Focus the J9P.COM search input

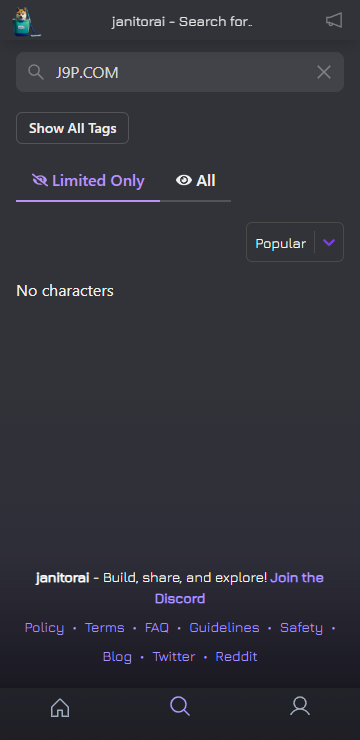[180, 72]
